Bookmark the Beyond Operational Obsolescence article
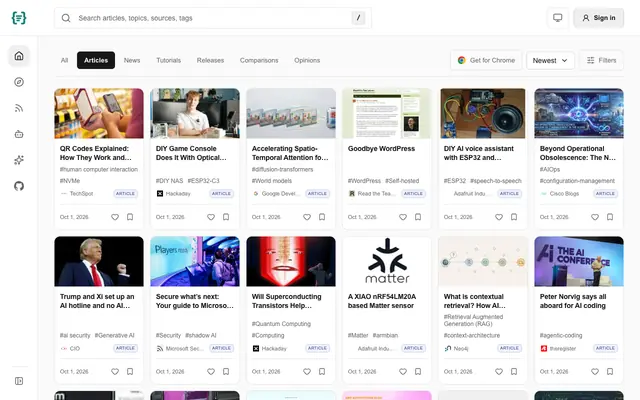640x400 pixels. pyautogui.click(x=610, y=217)
